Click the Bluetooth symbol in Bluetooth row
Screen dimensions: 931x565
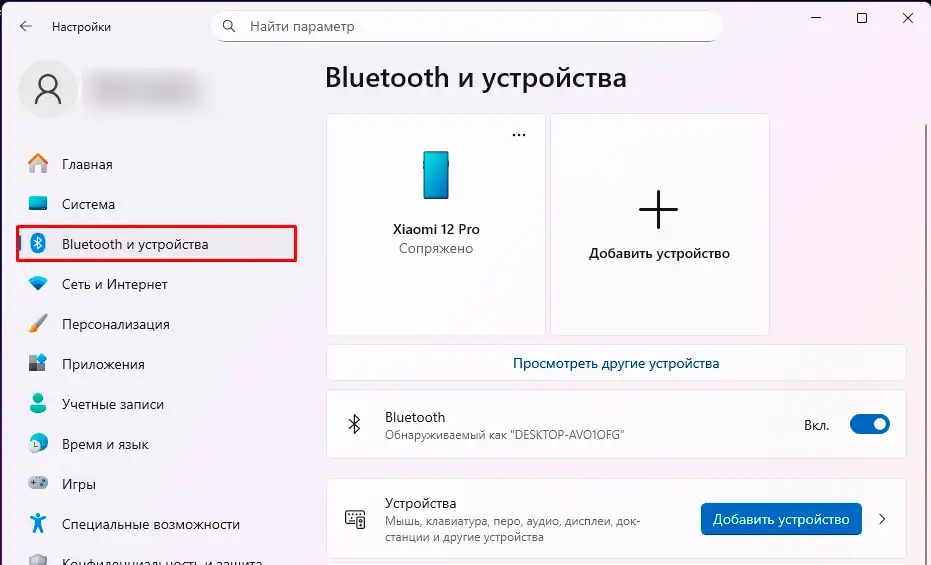click(x=354, y=424)
